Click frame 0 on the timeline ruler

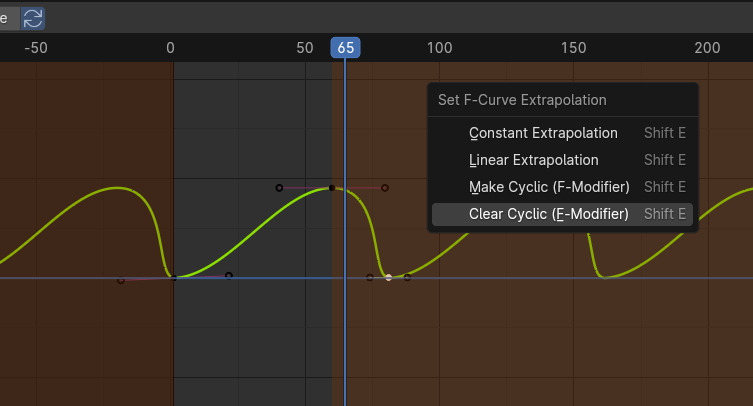pos(170,48)
